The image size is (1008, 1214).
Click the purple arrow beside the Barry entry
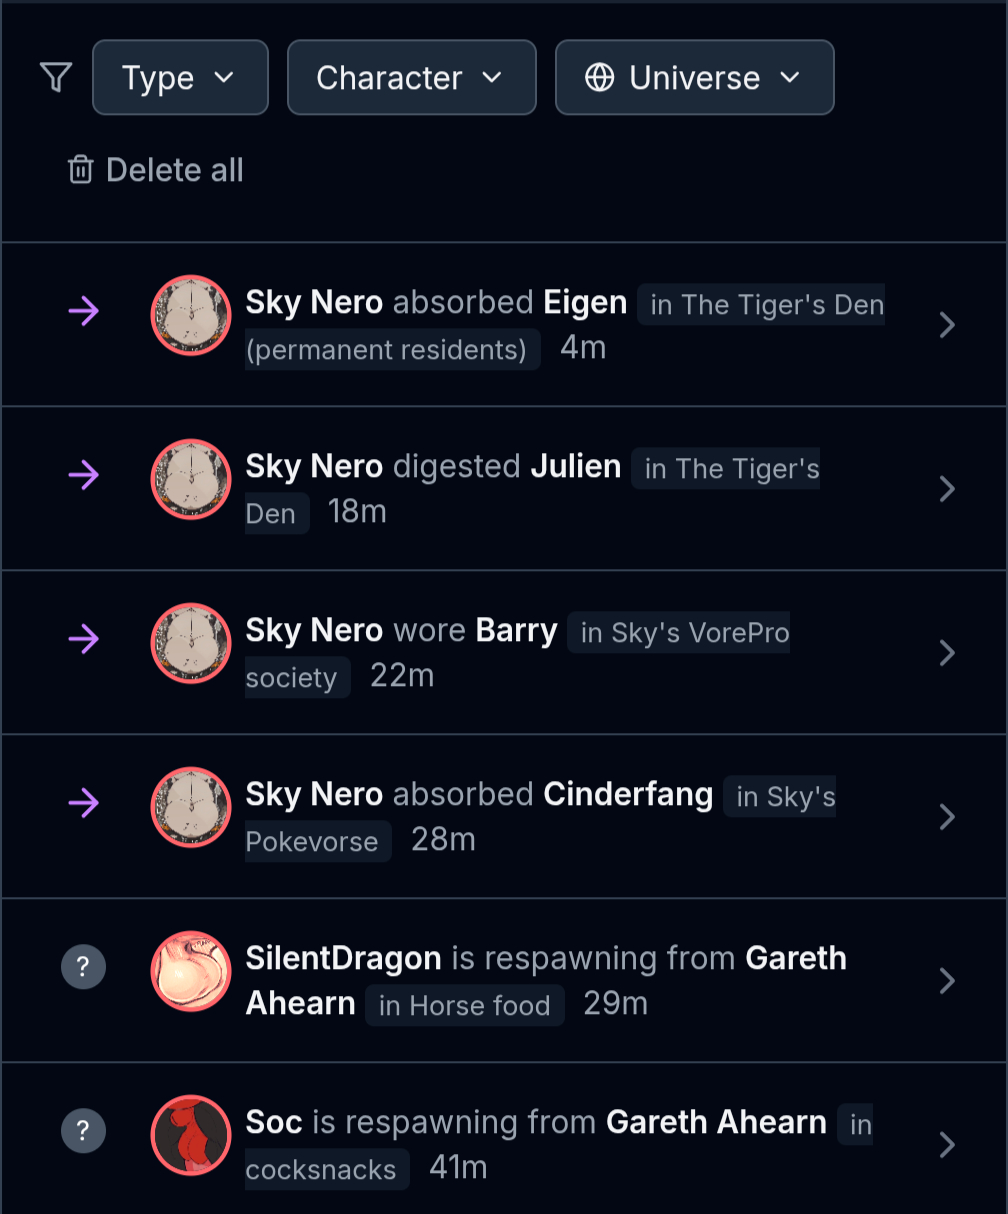84,640
